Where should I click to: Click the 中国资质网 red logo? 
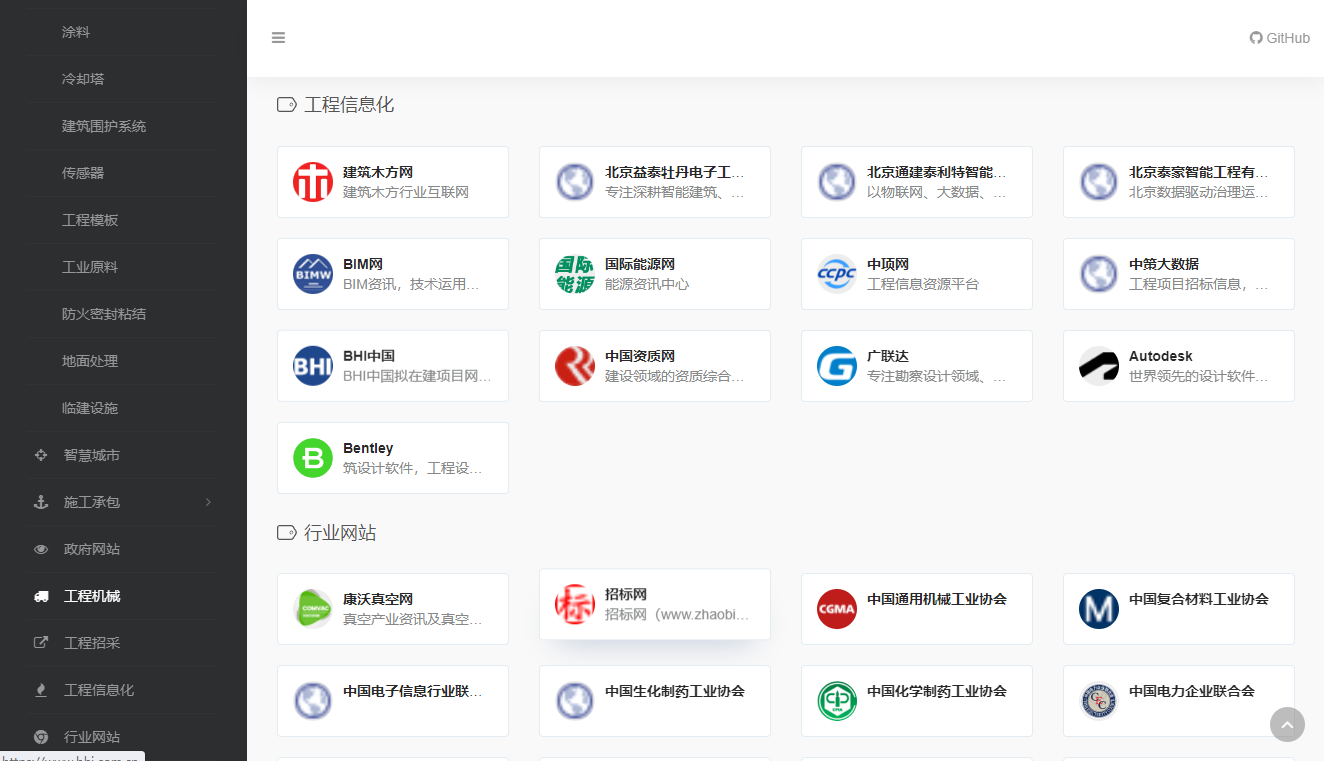(575, 366)
